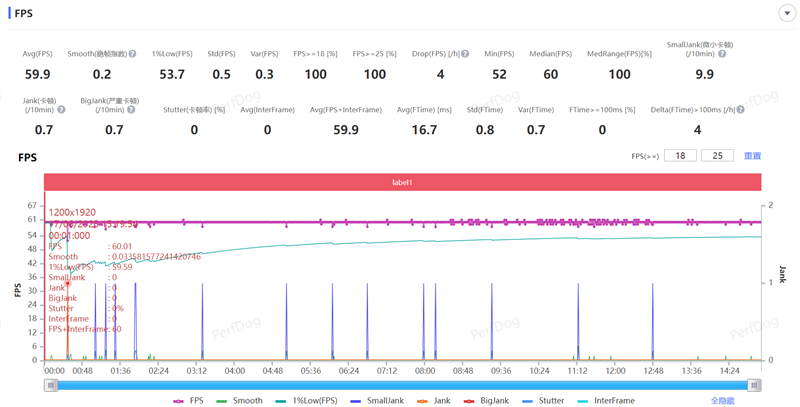Collapse the FPS panel with arrow button
800x407 pixels.
pyautogui.click(x=785, y=13)
